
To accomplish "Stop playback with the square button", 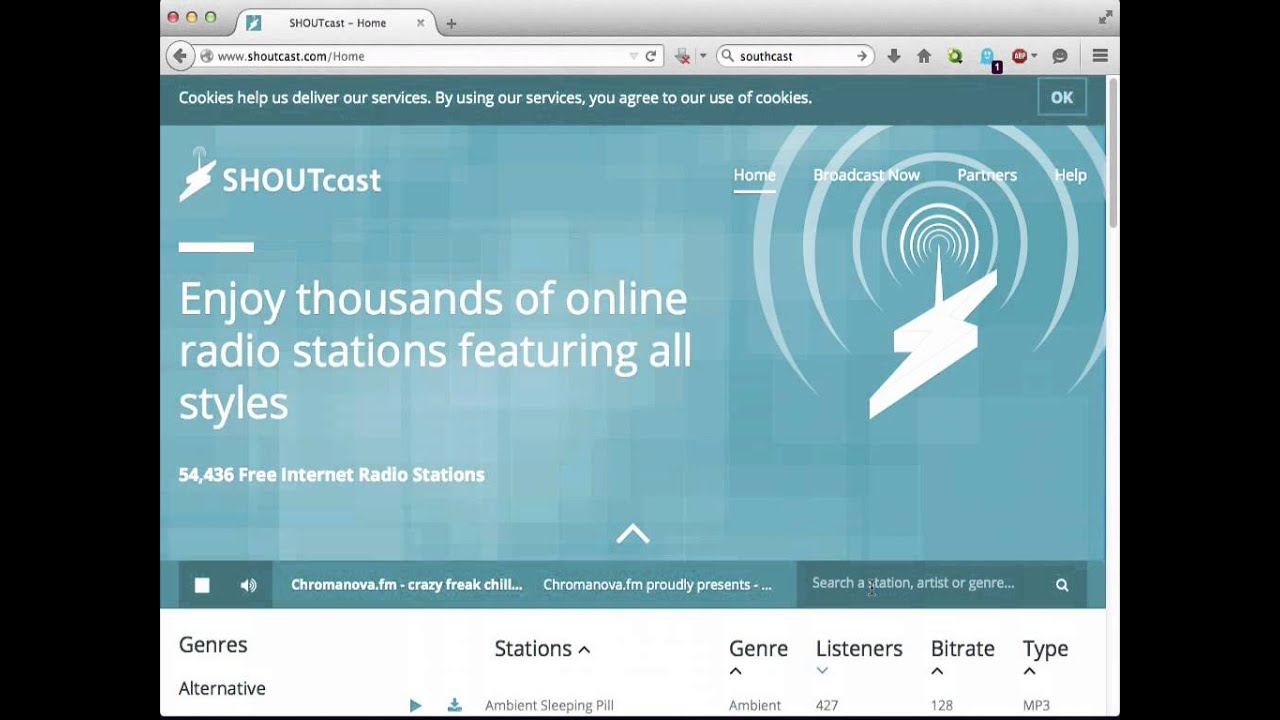I will tap(202, 585).
